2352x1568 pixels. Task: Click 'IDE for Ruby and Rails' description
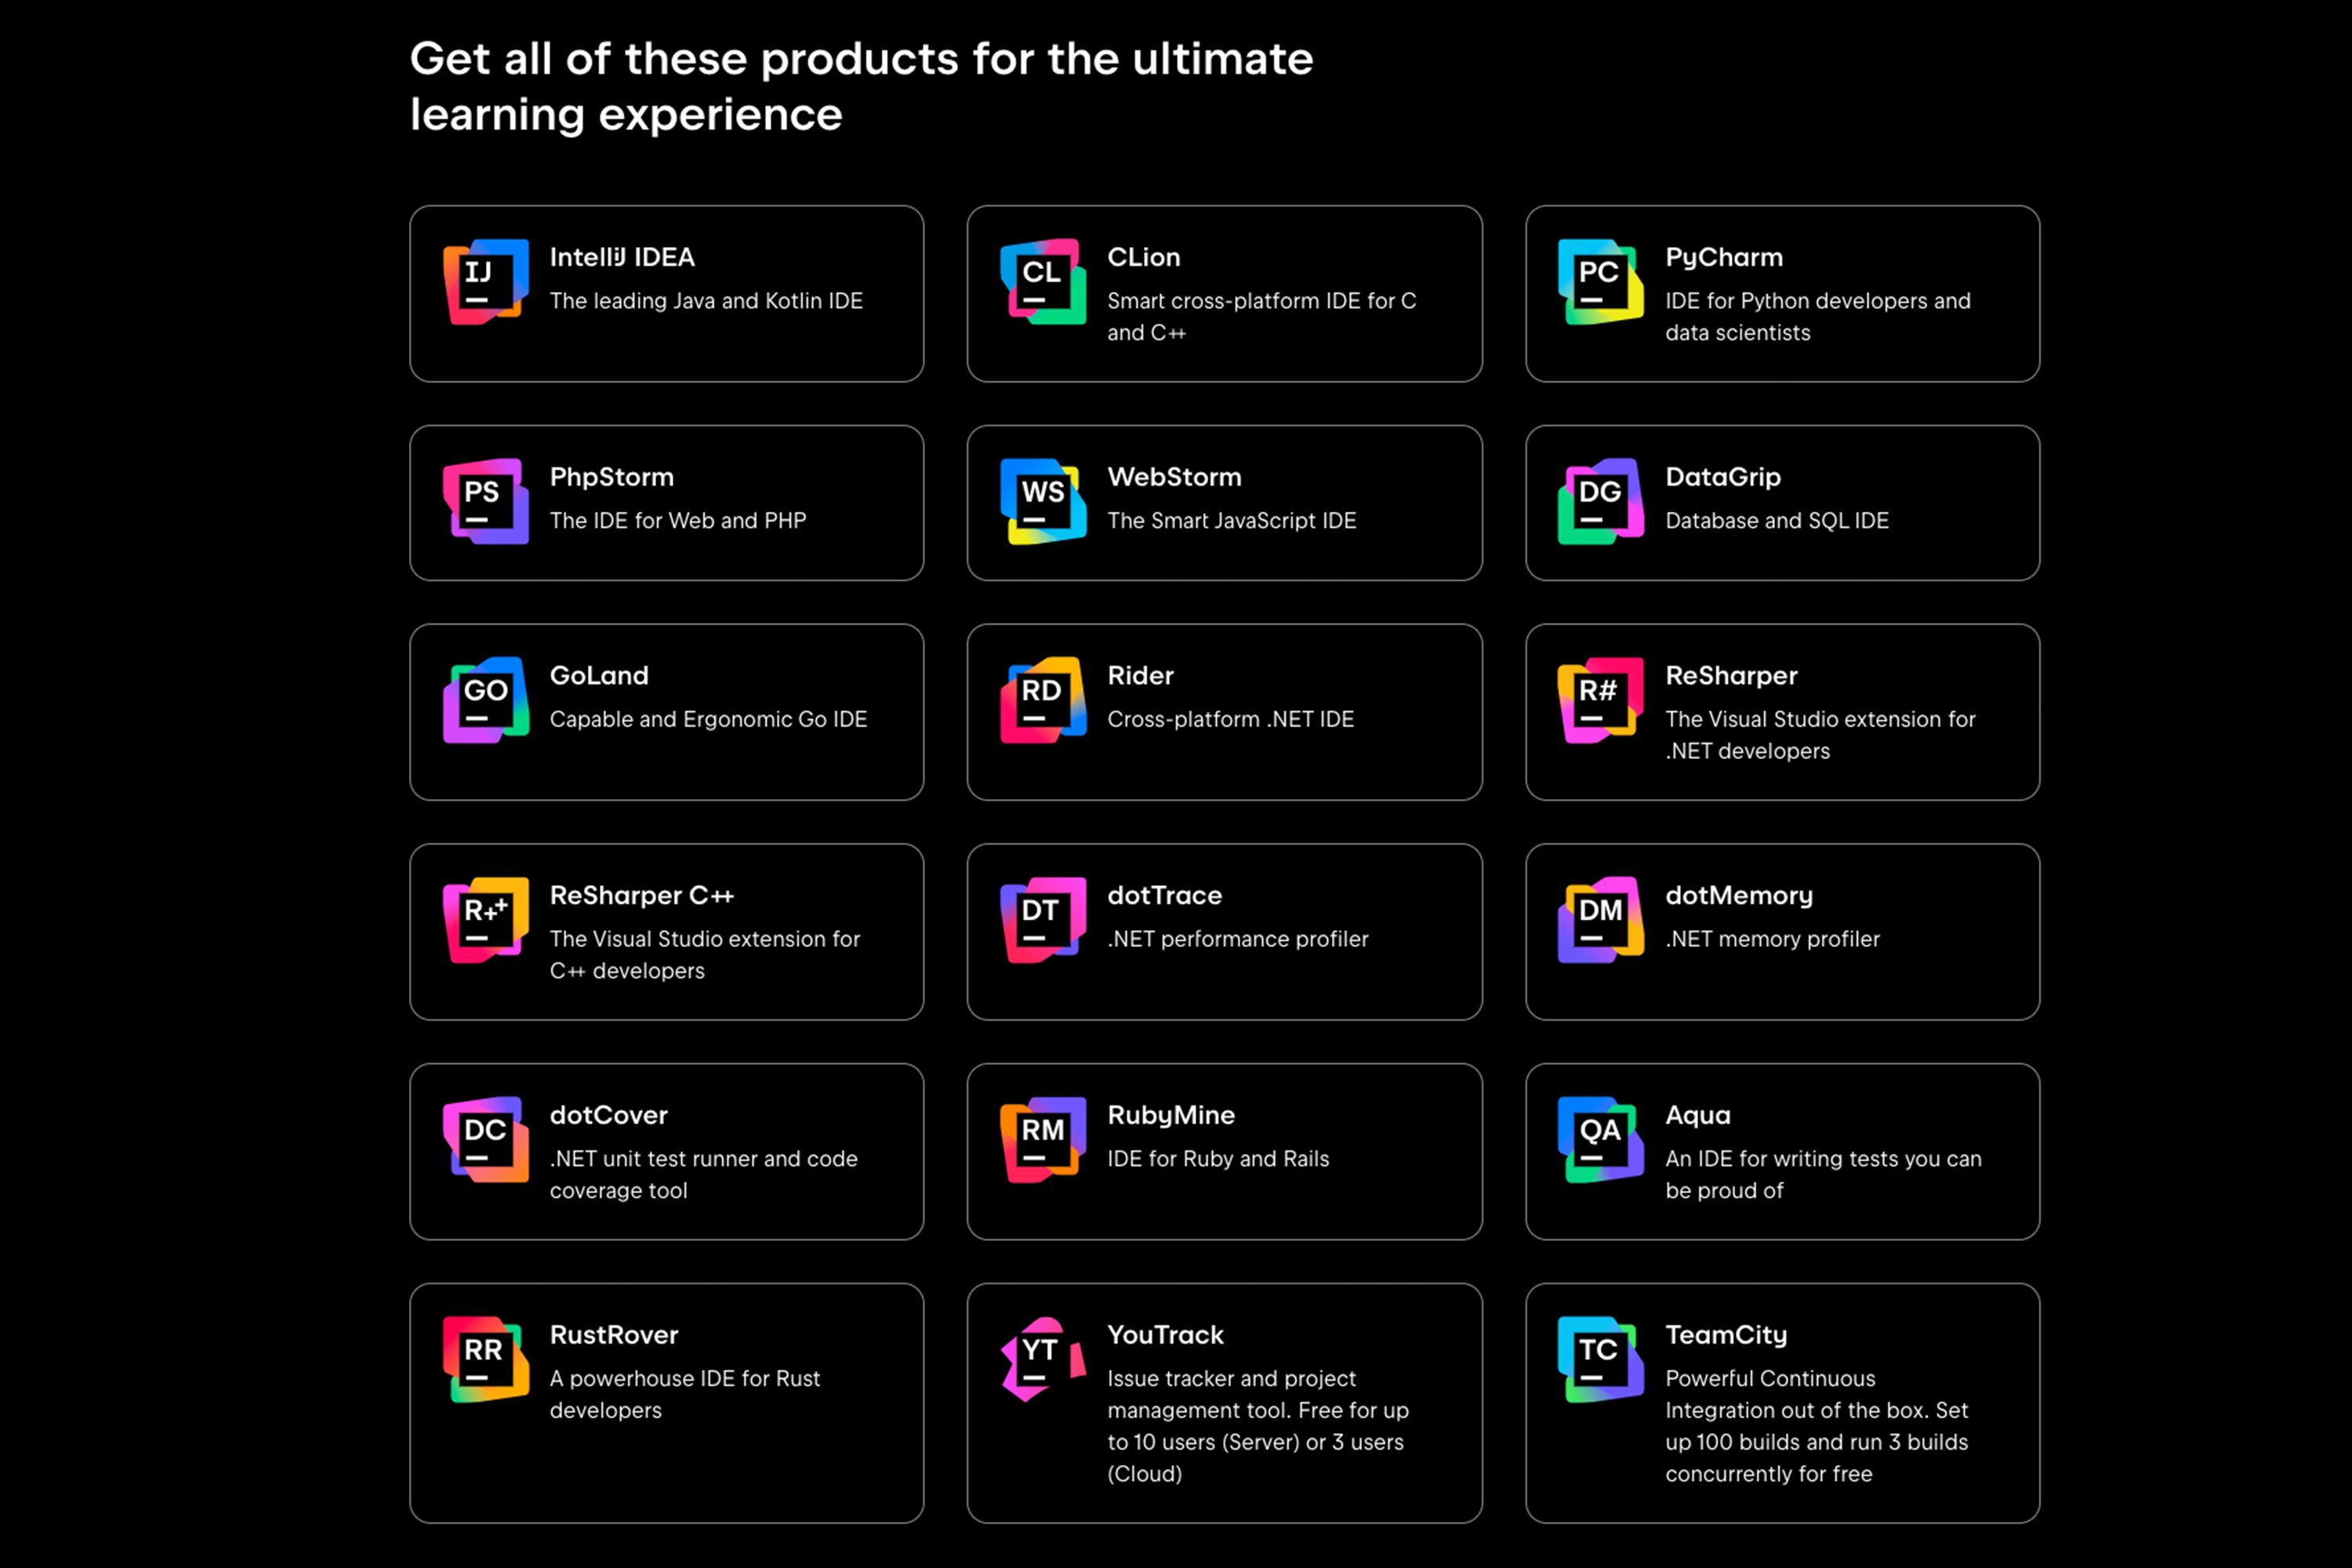(1218, 1159)
